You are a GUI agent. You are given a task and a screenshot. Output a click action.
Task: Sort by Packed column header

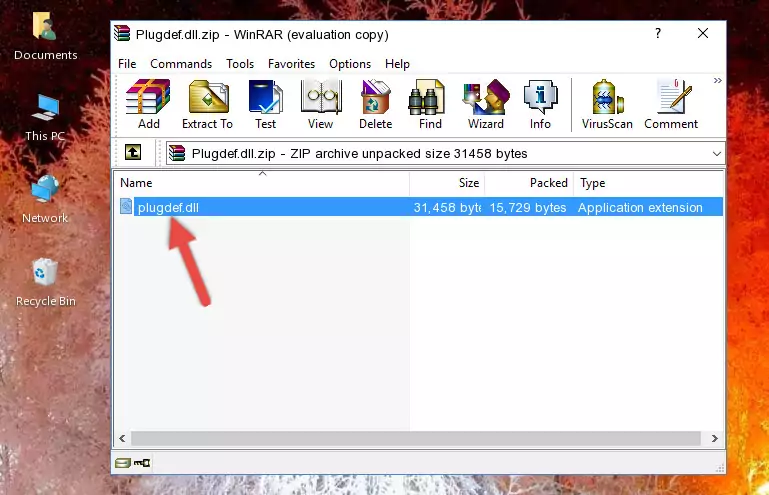(529, 182)
